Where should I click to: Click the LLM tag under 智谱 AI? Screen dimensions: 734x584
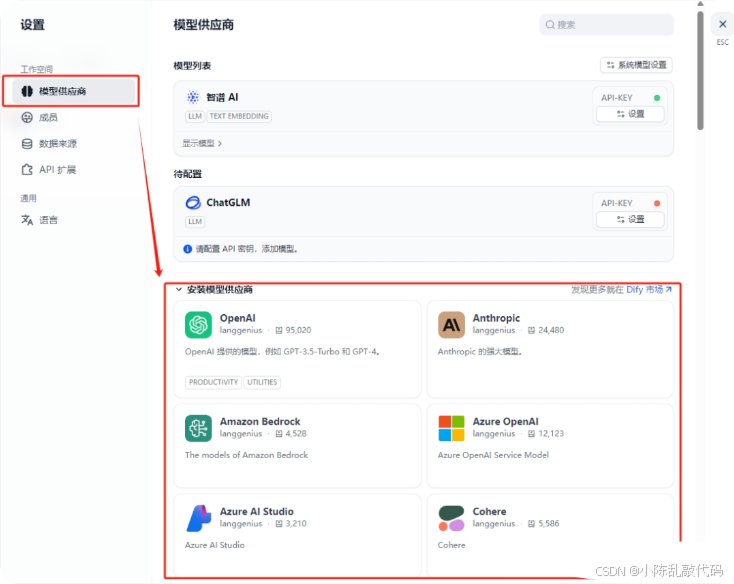(195, 116)
